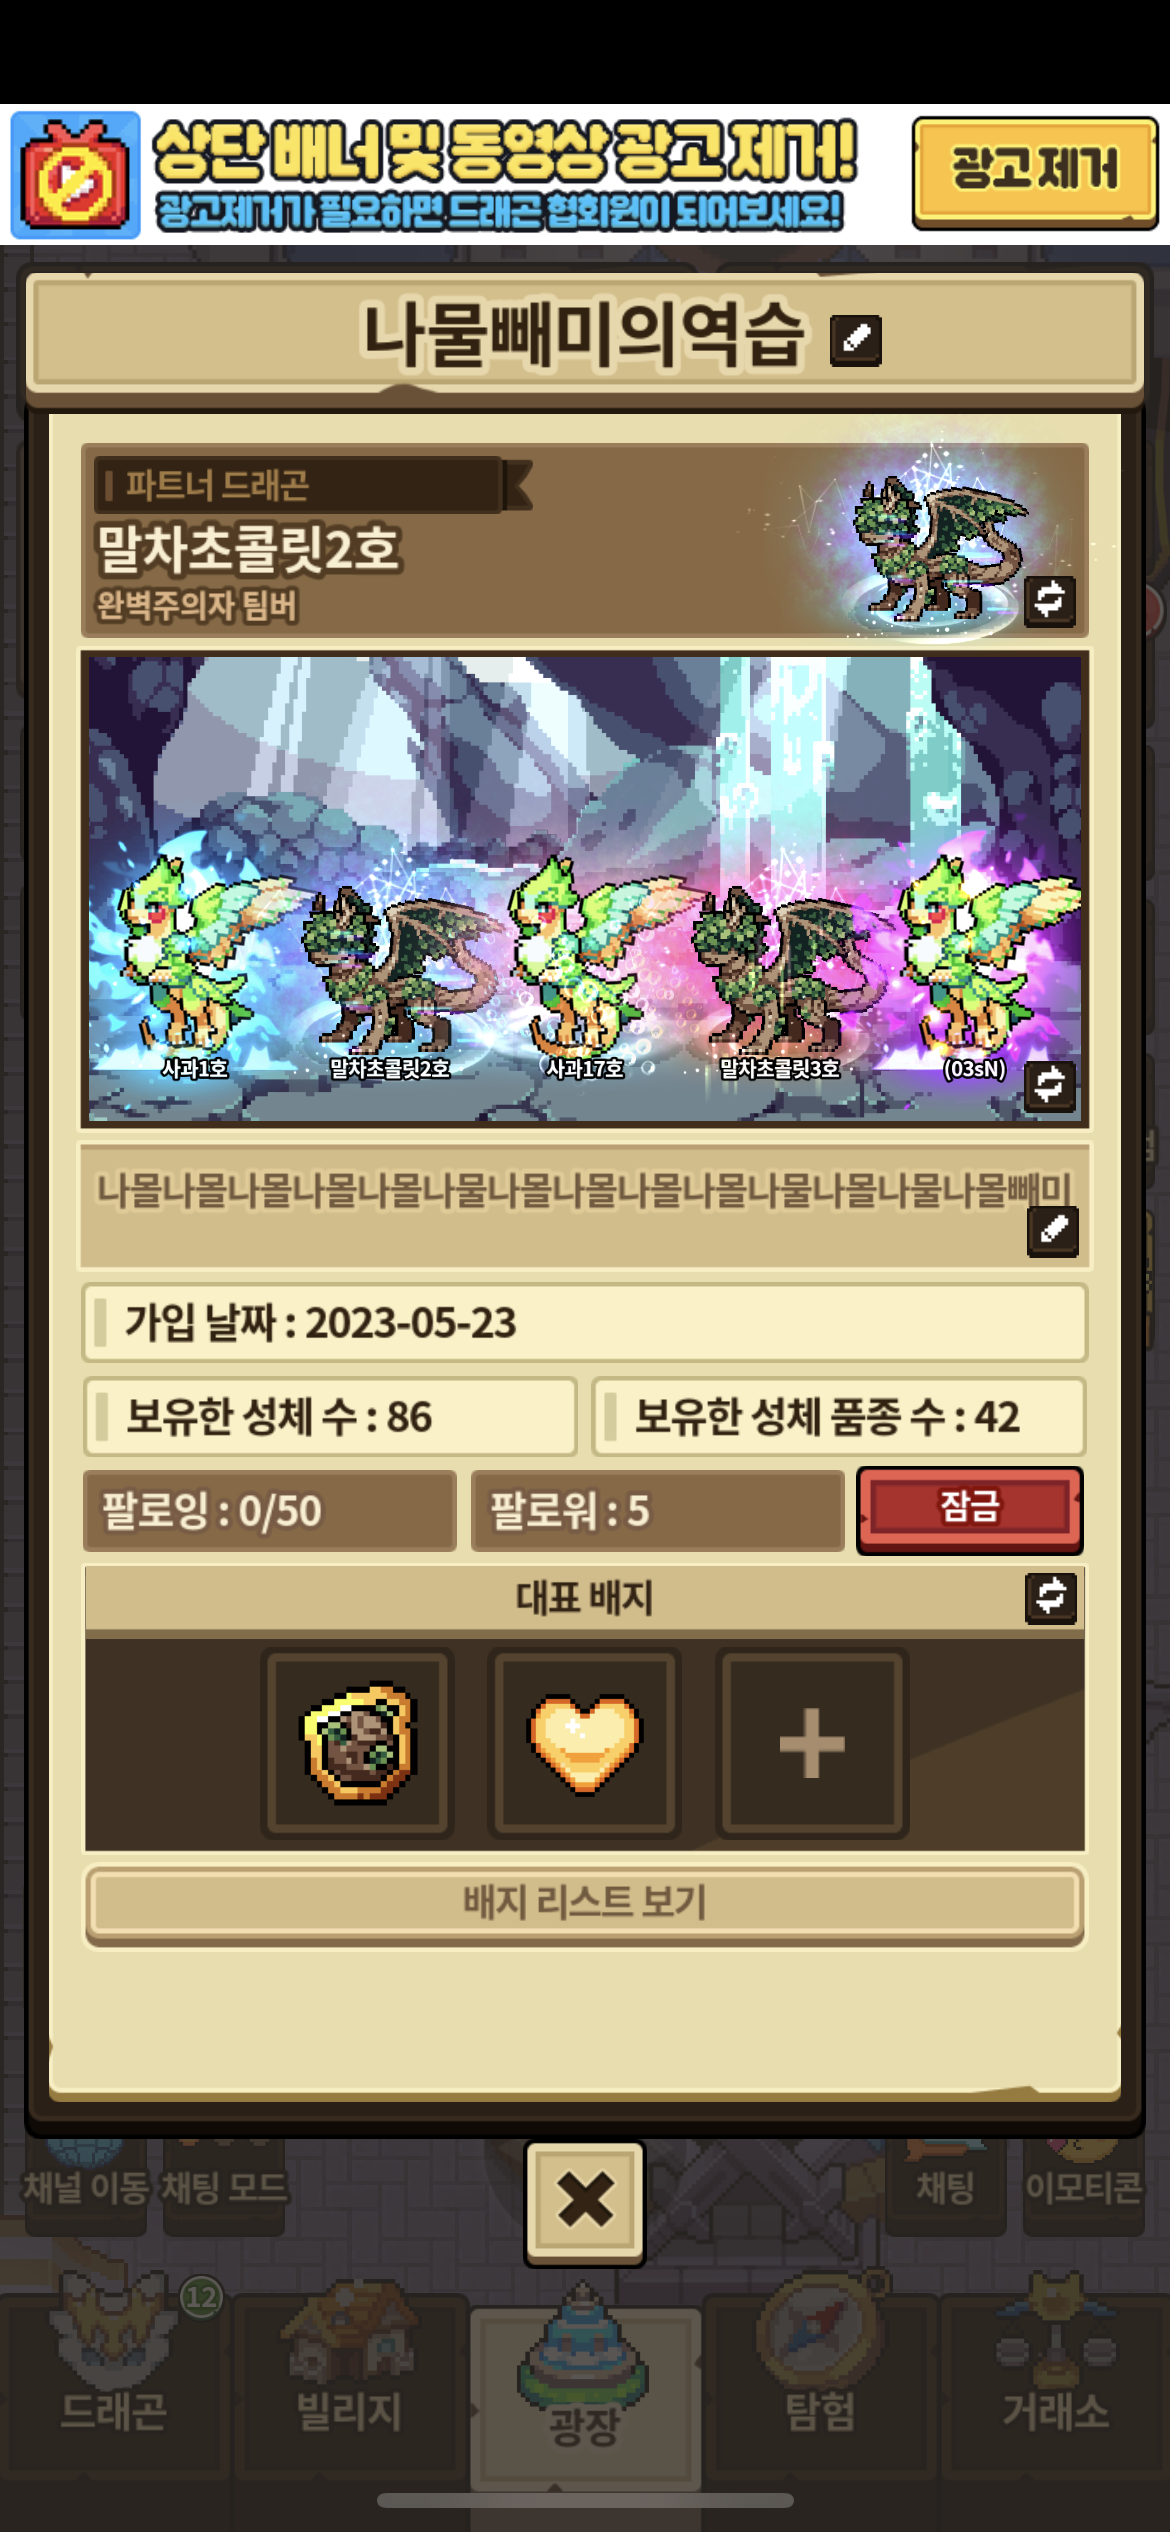Add a badge in the empty plus slot
The image size is (1170, 2532).
click(812, 1743)
